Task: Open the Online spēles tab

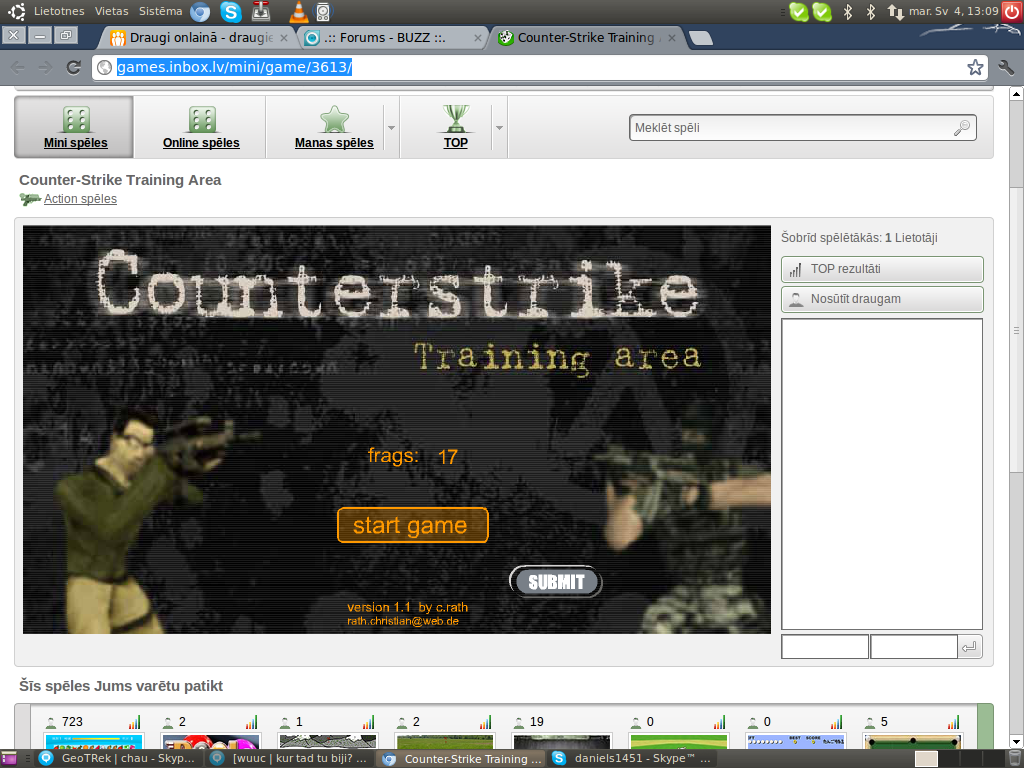Action: pyautogui.click(x=200, y=127)
